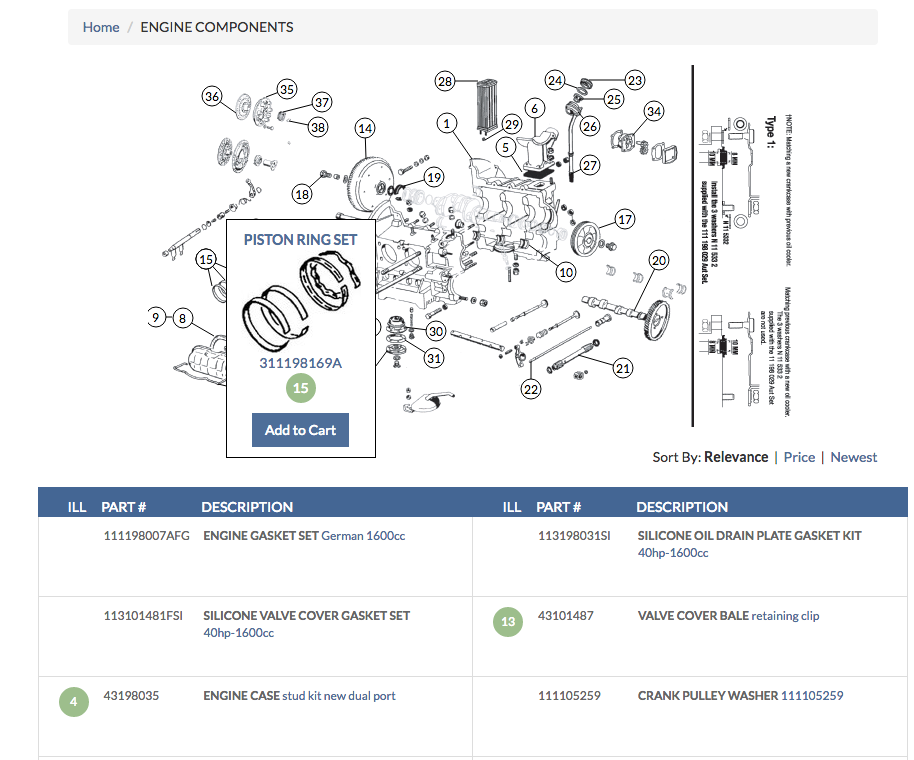Sort the parts list by Newest

[853, 457]
